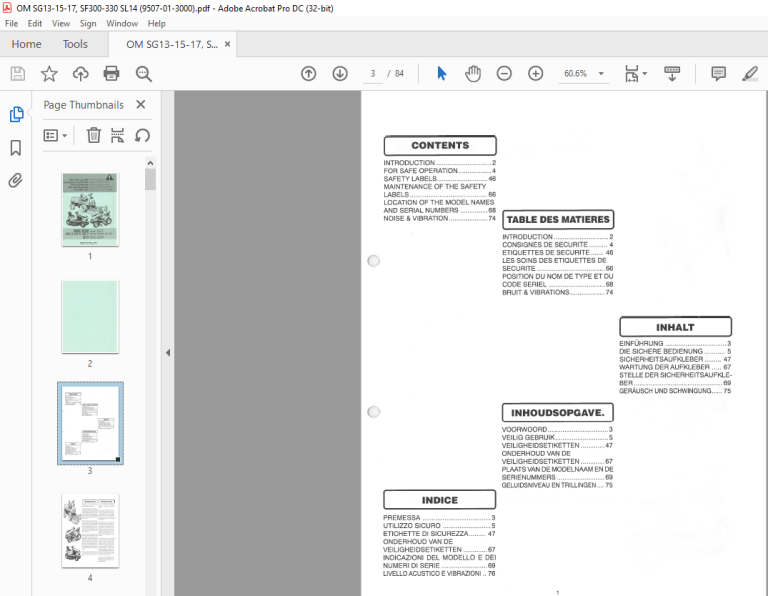The height and width of the screenshot is (596, 768).
Task: Print the document with printer icon
Action: tap(112, 74)
